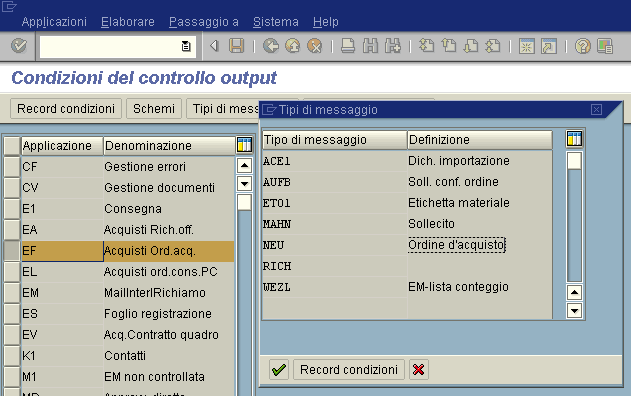The image size is (631, 396).
Task: Click down arrow in dialog table scrollbar
Action: tap(574, 311)
